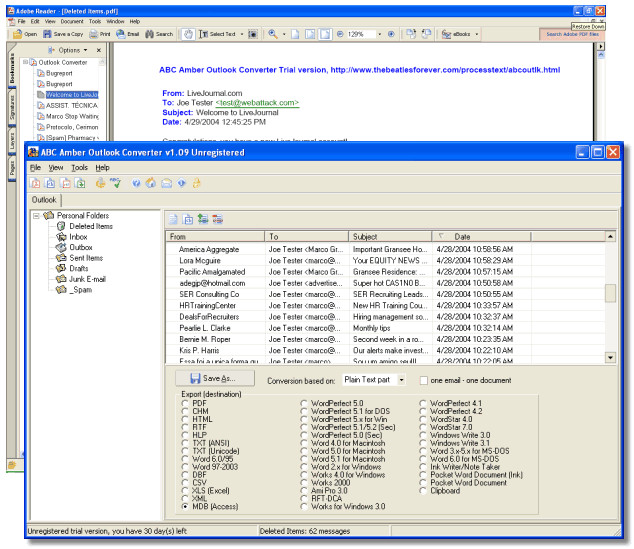This screenshot has height=549, width=634.
Task: Select the CHM export radio button
Action: tap(185, 411)
